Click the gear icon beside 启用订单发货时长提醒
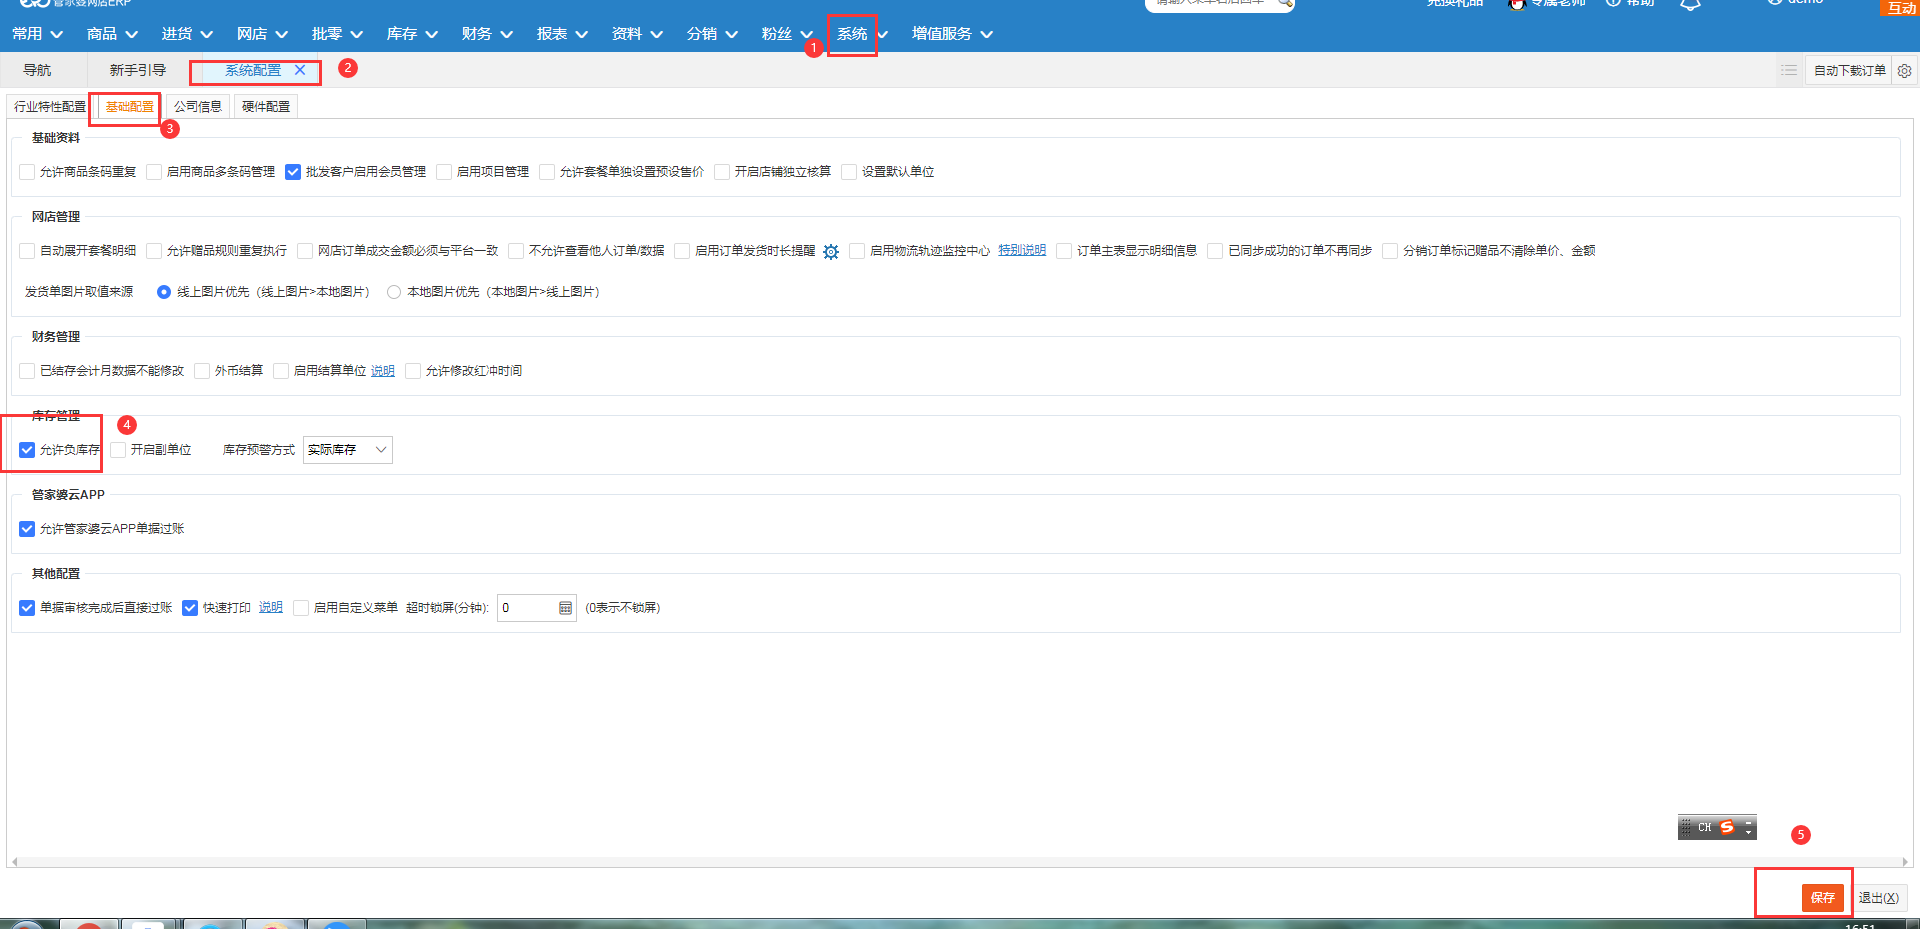 (x=831, y=252)
